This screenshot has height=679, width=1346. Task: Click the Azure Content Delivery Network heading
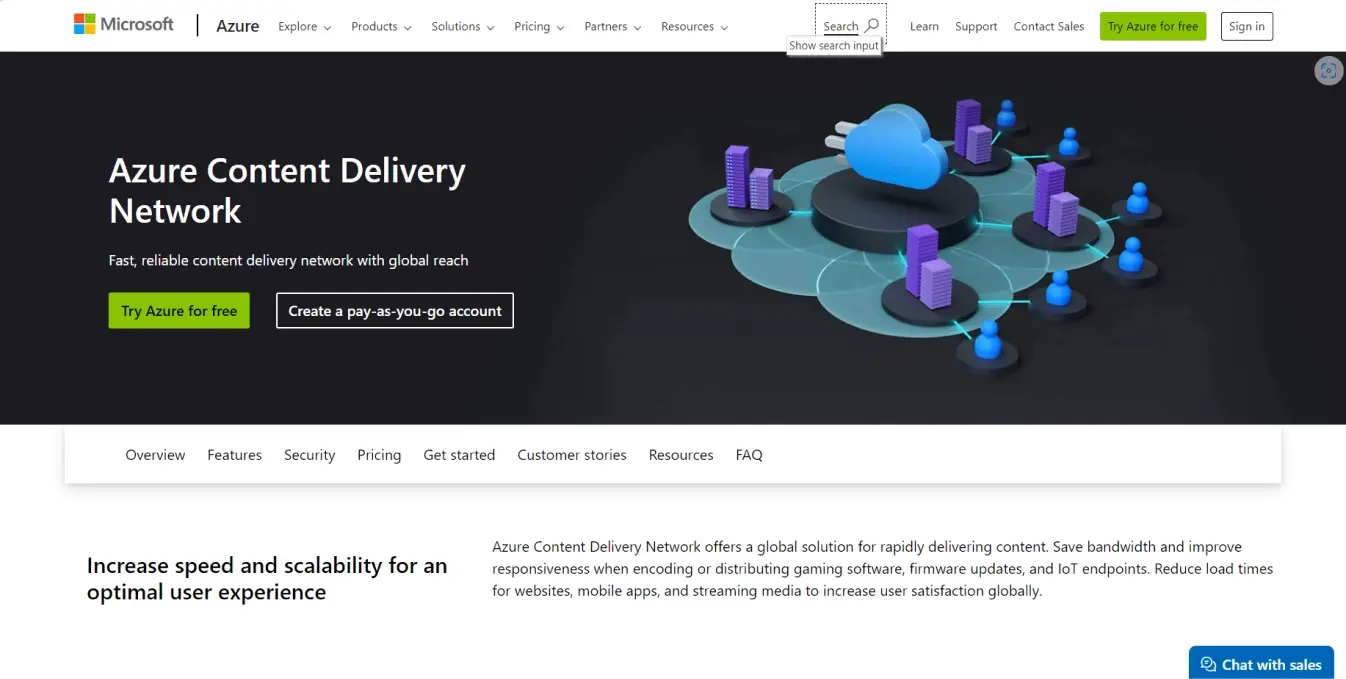coord(287,190)
